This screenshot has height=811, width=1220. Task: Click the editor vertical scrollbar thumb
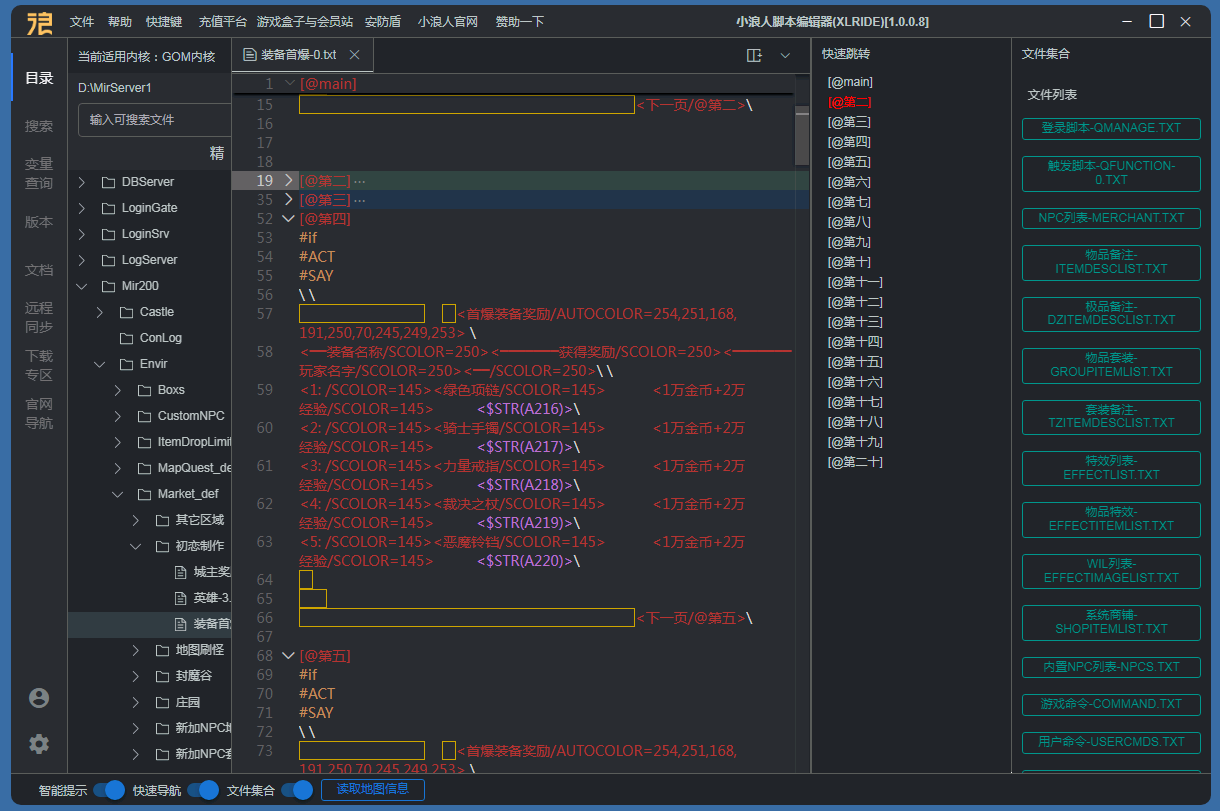coord(802,135)
